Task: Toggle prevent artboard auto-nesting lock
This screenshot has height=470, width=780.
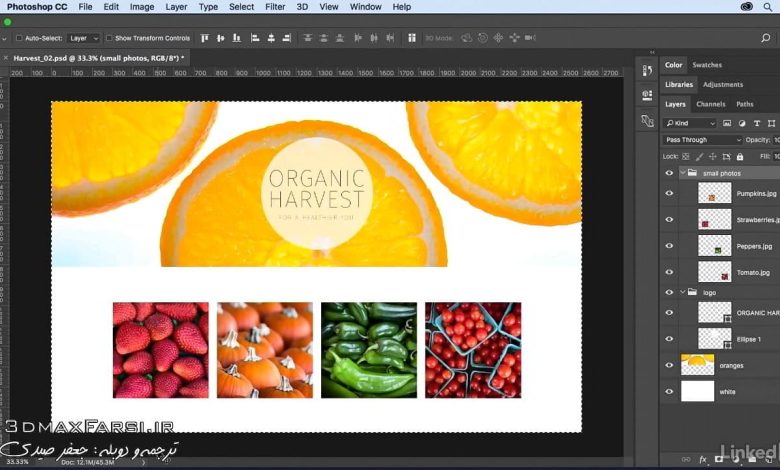Action: [726, 157]
